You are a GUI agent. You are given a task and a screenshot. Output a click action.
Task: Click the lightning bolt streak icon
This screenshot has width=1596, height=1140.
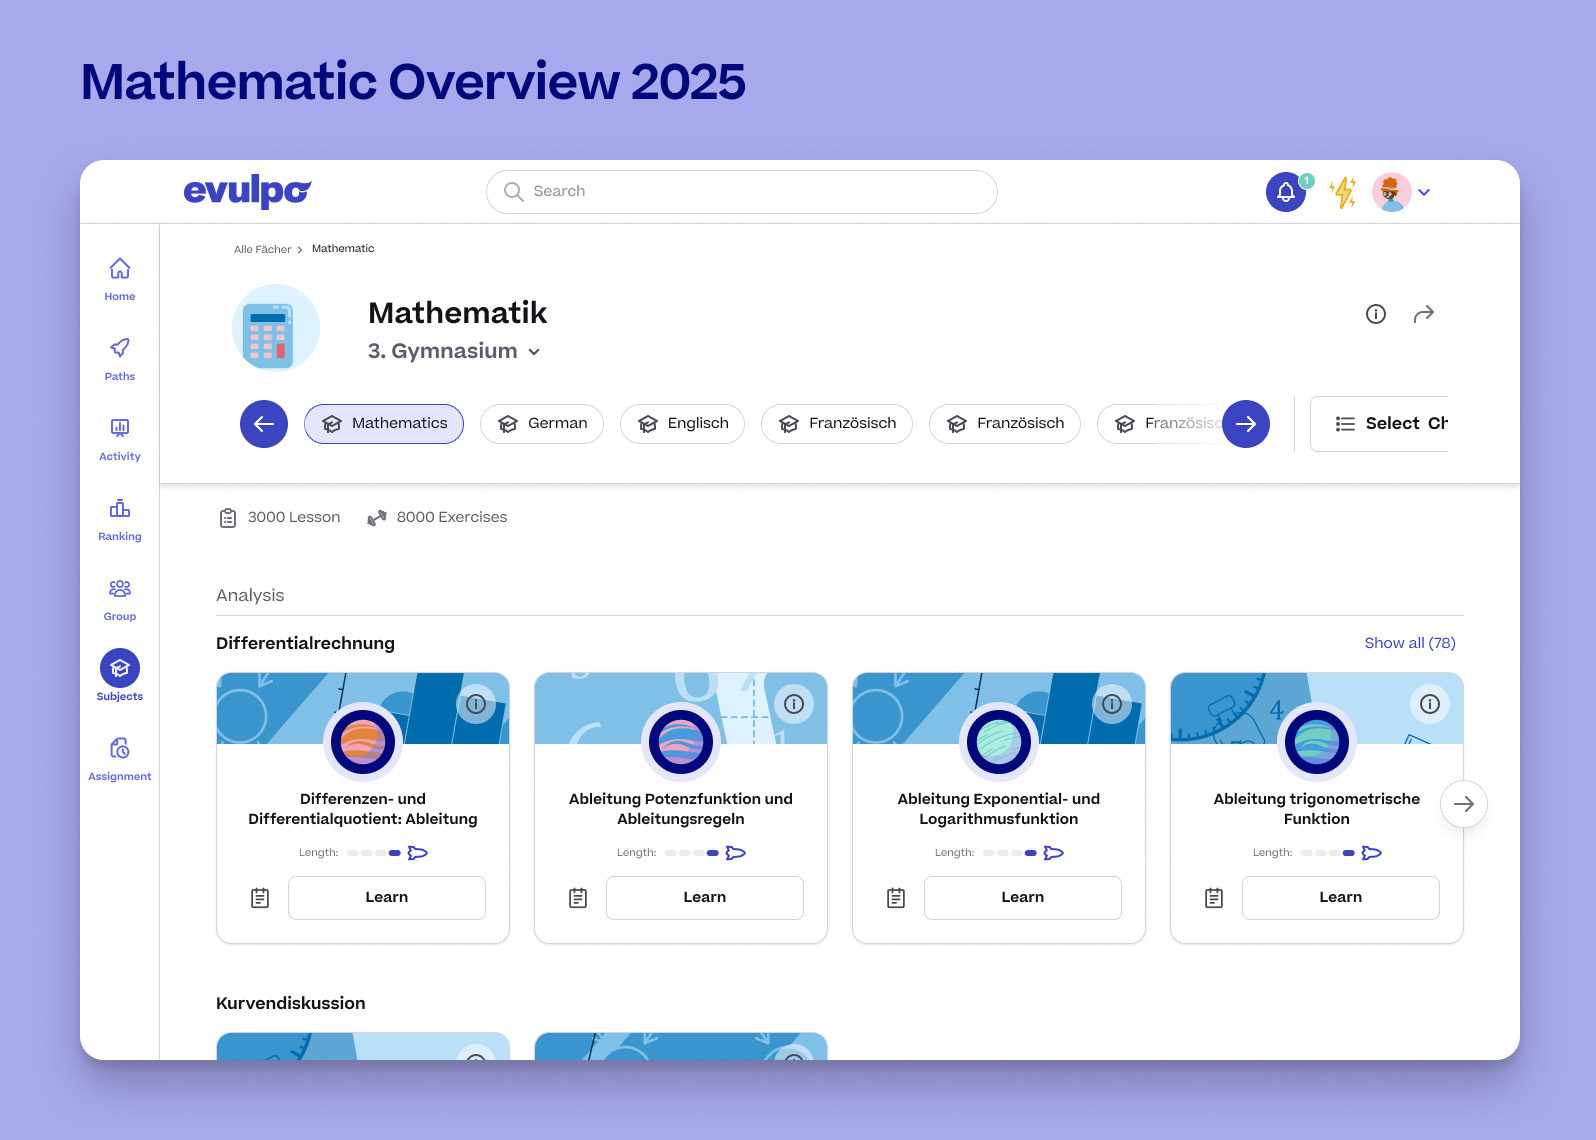tap(1343, 192)
